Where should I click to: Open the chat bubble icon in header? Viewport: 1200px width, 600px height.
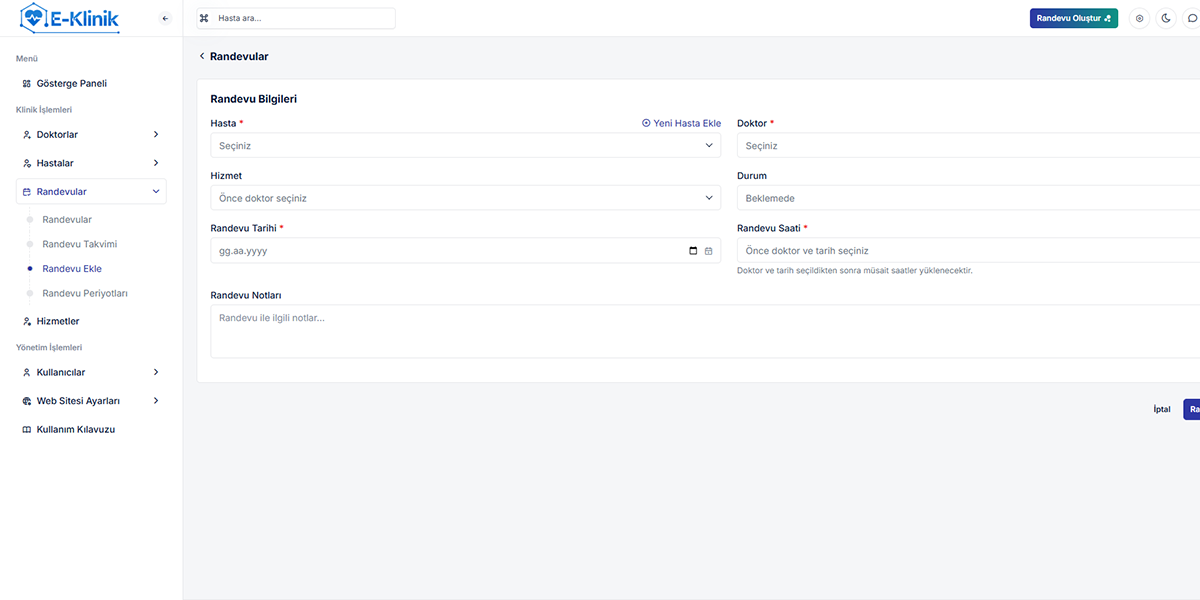1191,18
